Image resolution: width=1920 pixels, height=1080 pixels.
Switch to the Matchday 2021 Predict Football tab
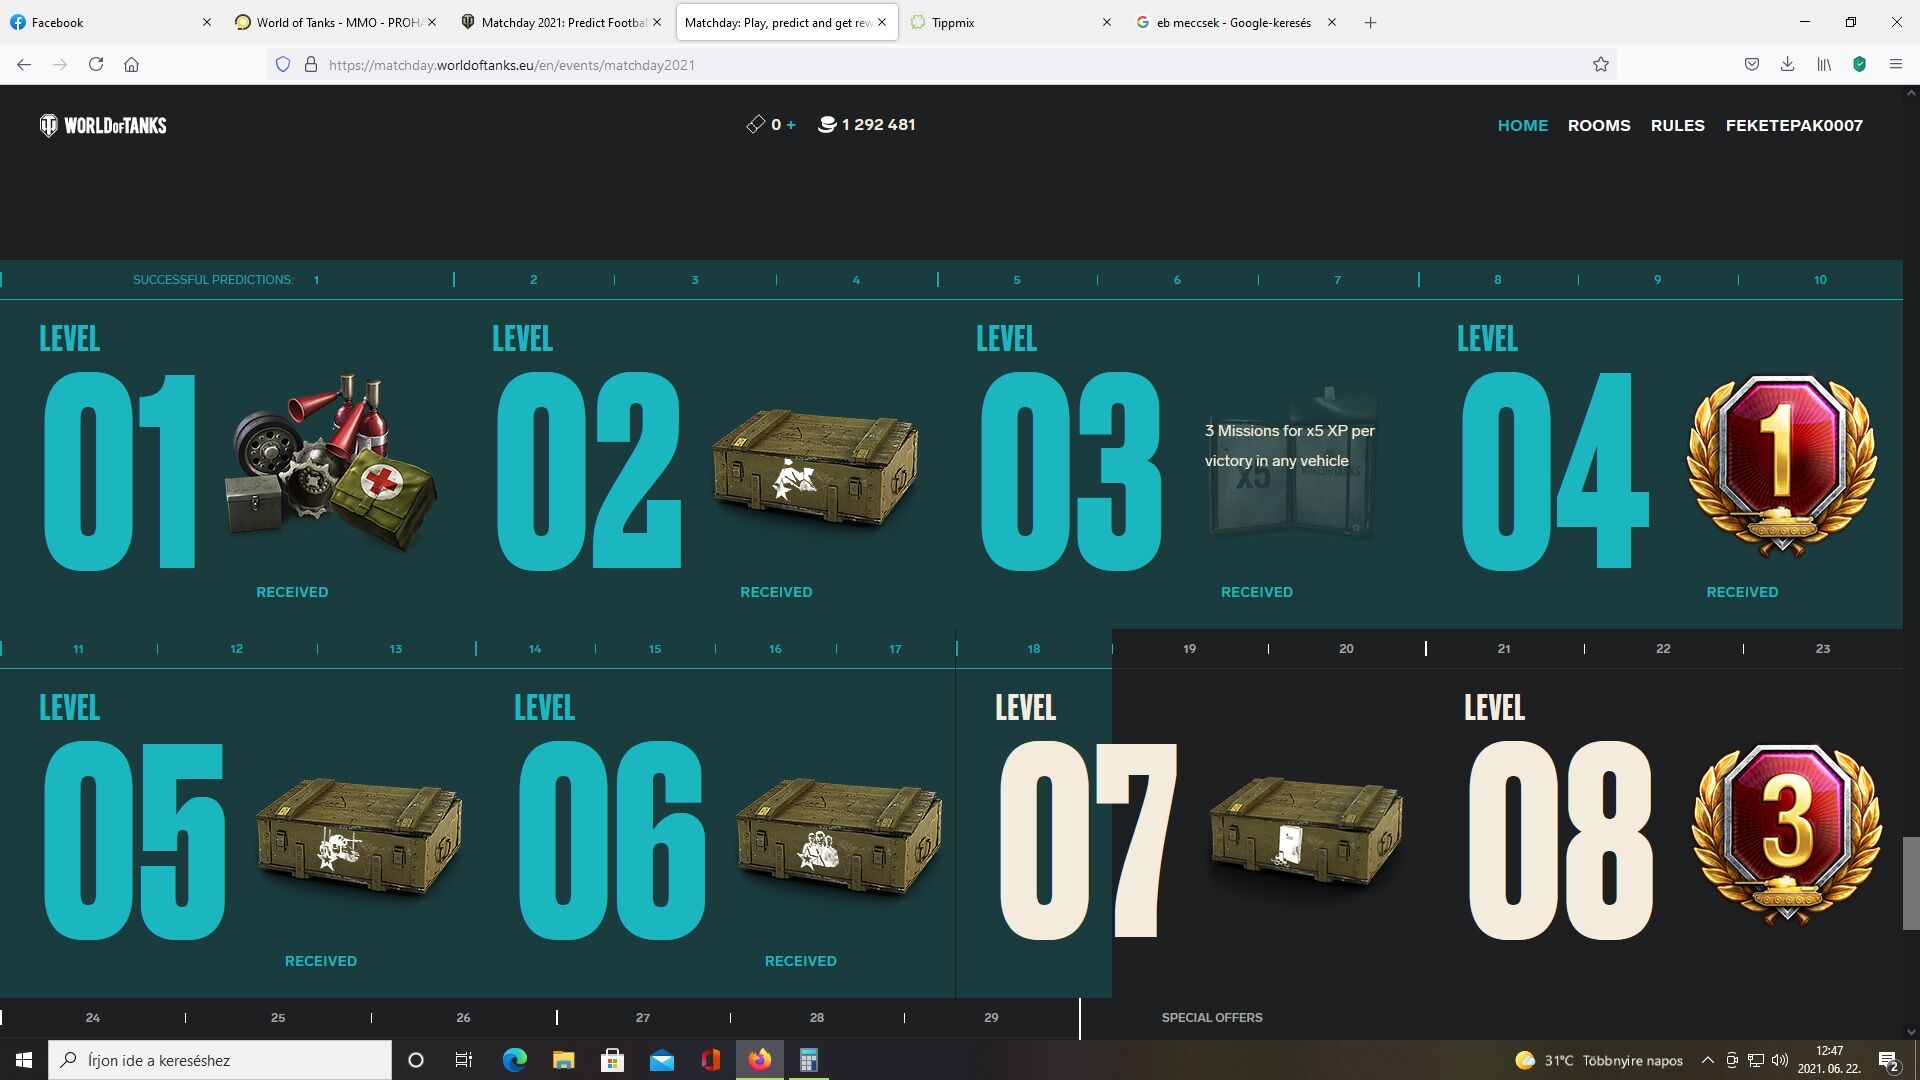(561, 22)
